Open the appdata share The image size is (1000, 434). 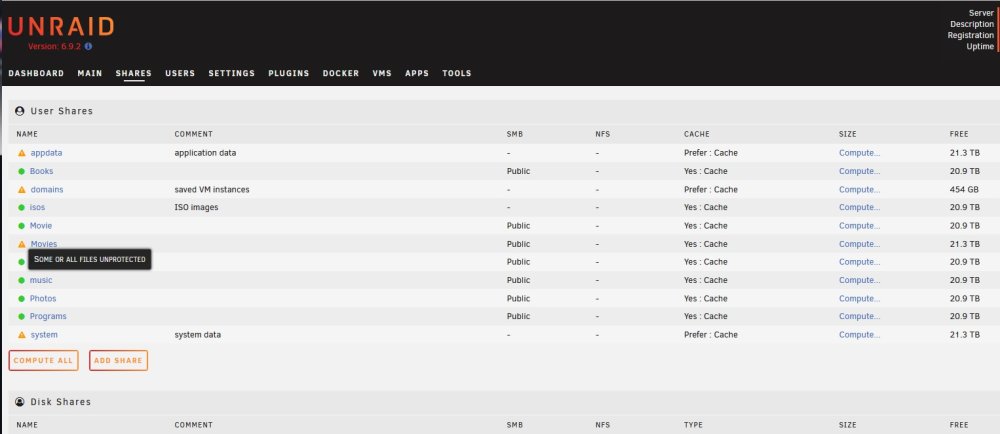pos(47,153)
